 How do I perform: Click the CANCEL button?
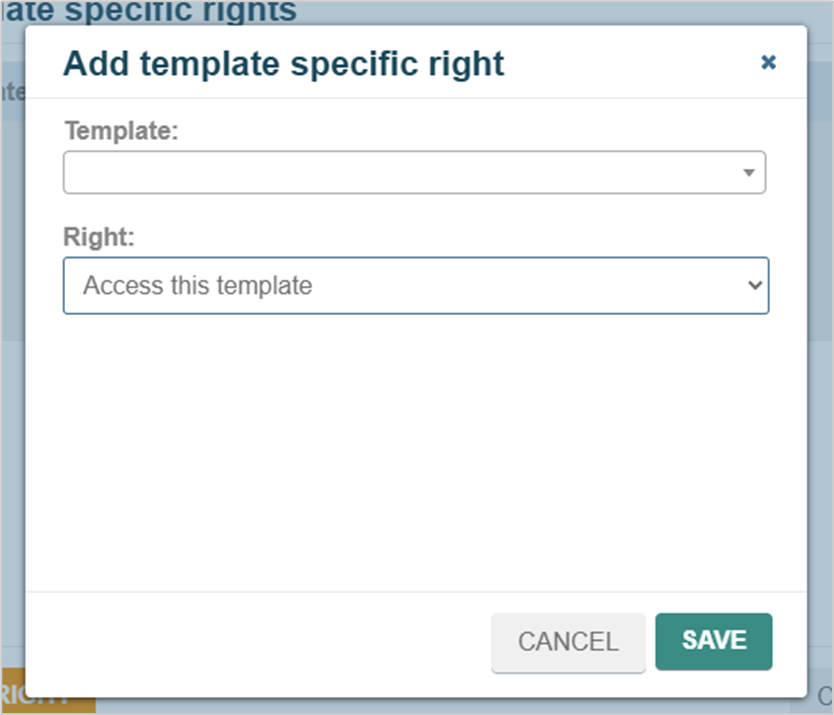568,642
